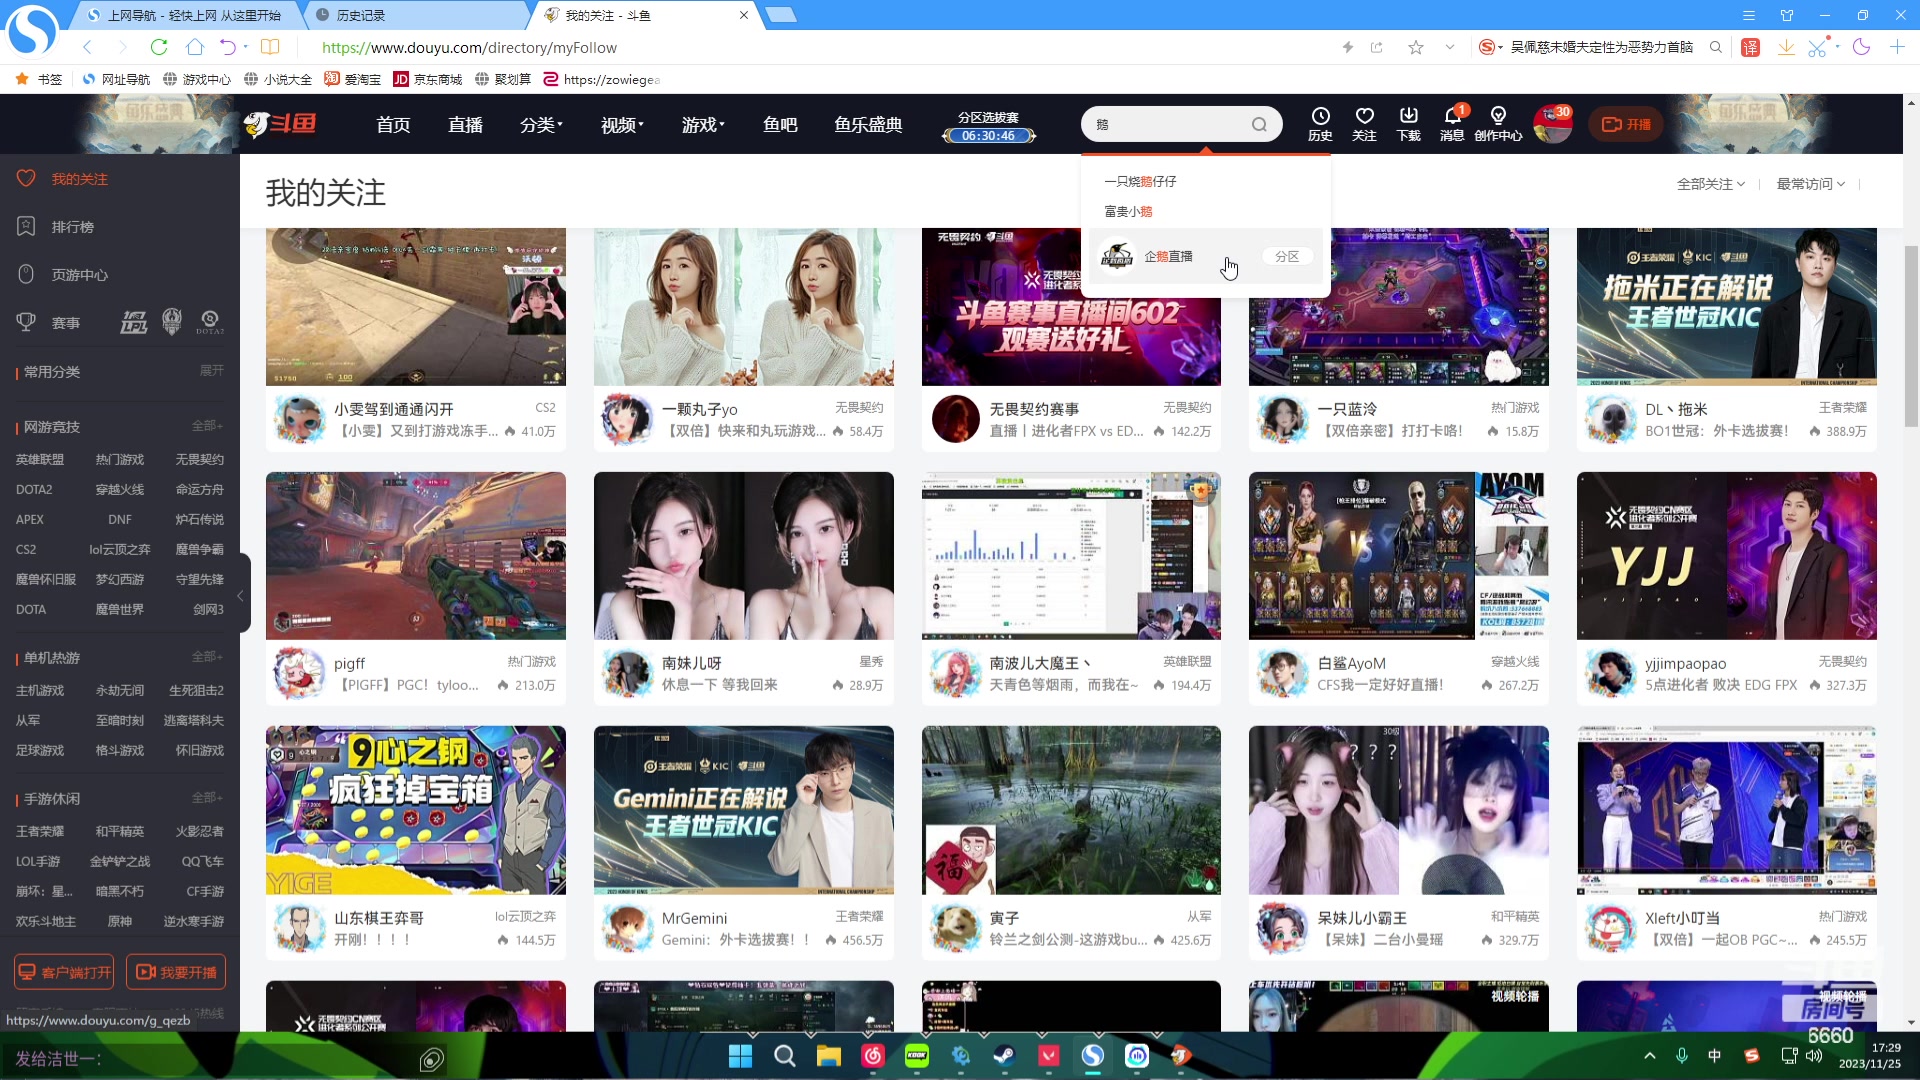
Task: Open 京东商城 bookmark
Action: [x=427, y=79]
